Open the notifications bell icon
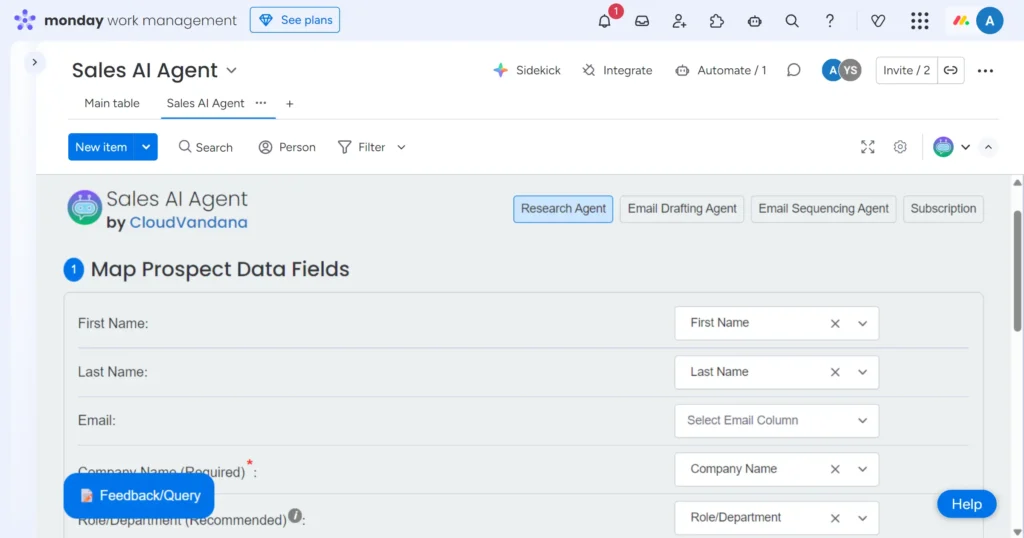Image resolution: width=1024 pixels, height=538 pixels. click(x=605, y=21)
